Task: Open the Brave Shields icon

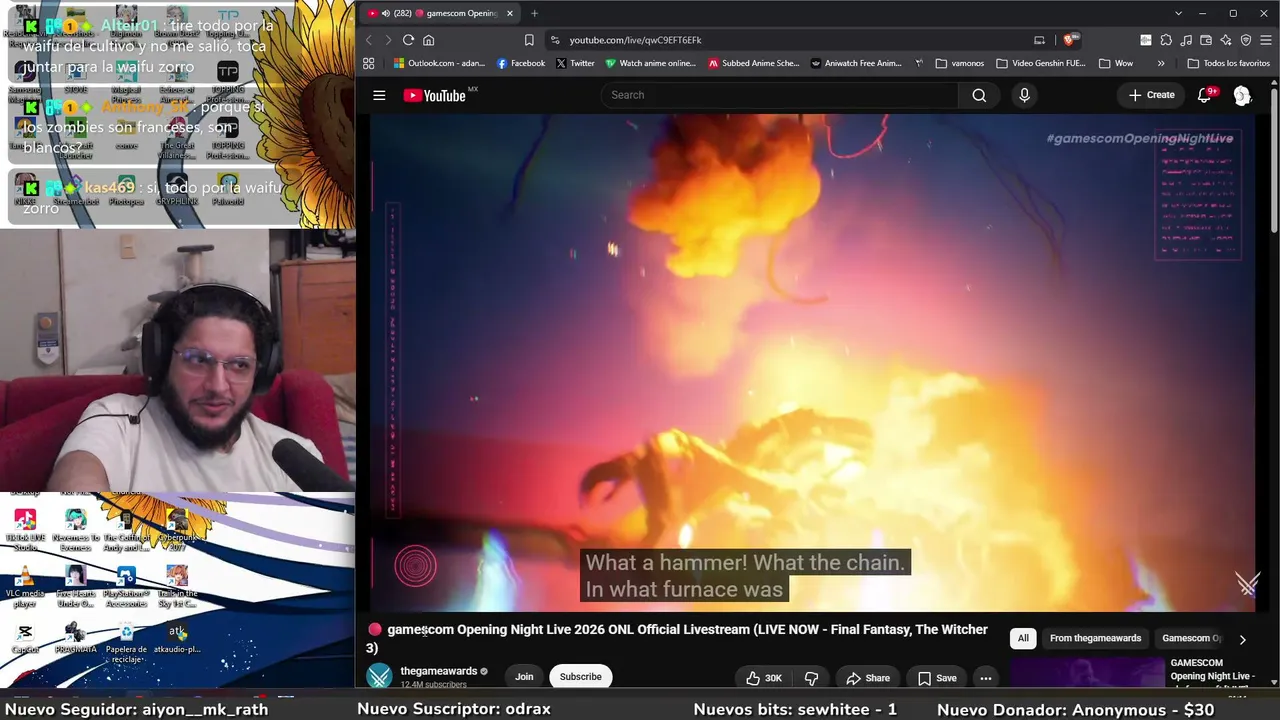Action: 1069,40
